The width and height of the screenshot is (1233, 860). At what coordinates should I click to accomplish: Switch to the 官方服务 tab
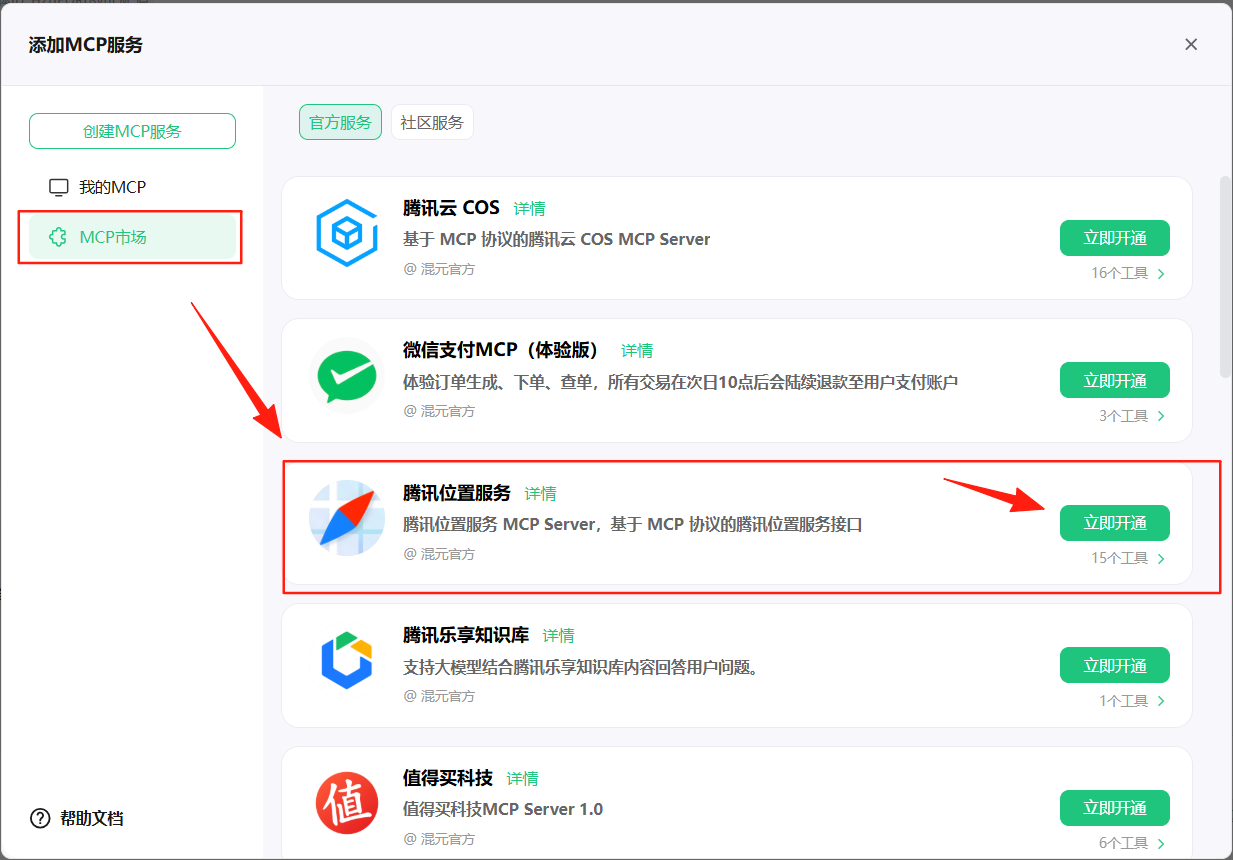point(340,122)
